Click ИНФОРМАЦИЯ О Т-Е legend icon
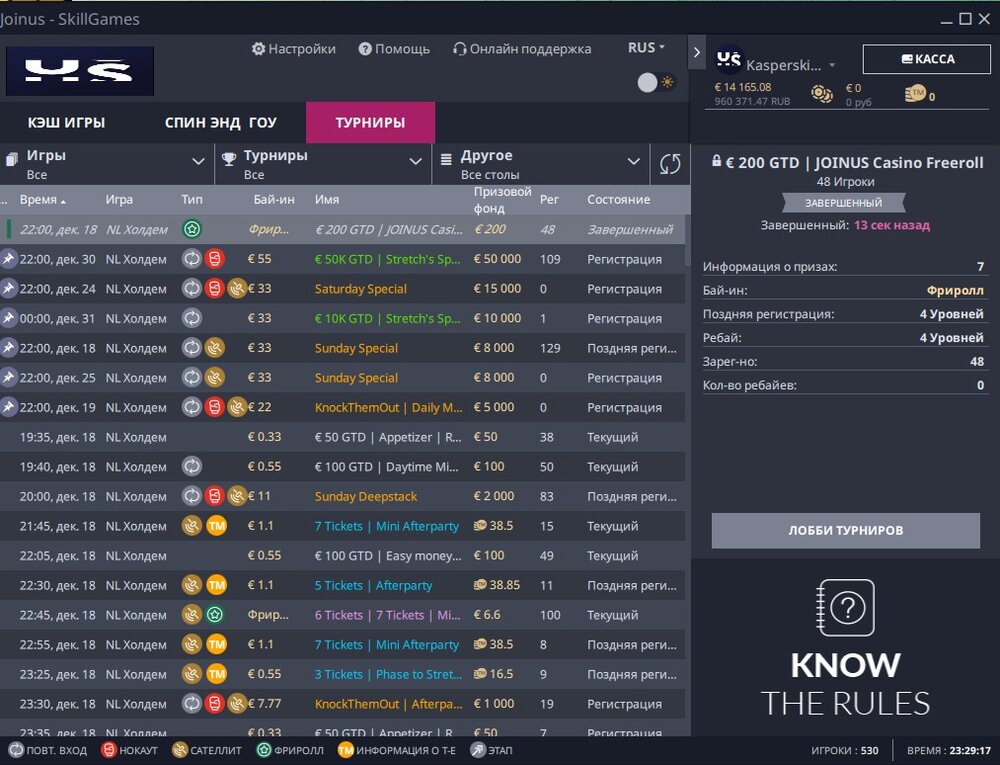This screenshot has height=765, width=1000. [x=346, y=750]
